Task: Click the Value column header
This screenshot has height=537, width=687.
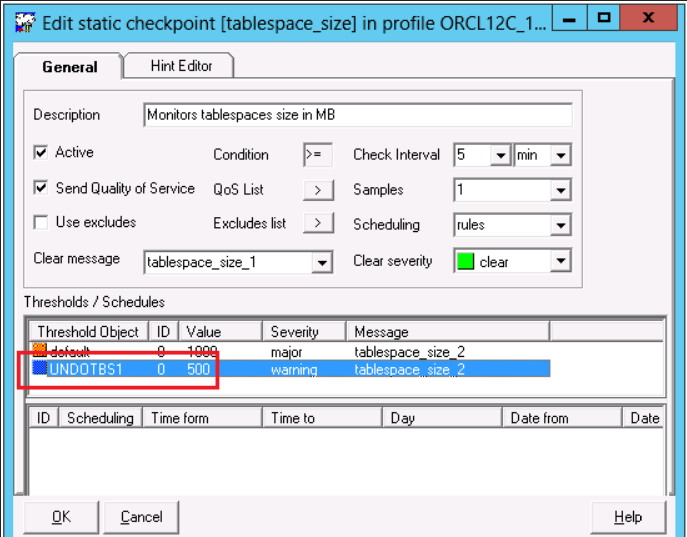Action: 221,332
